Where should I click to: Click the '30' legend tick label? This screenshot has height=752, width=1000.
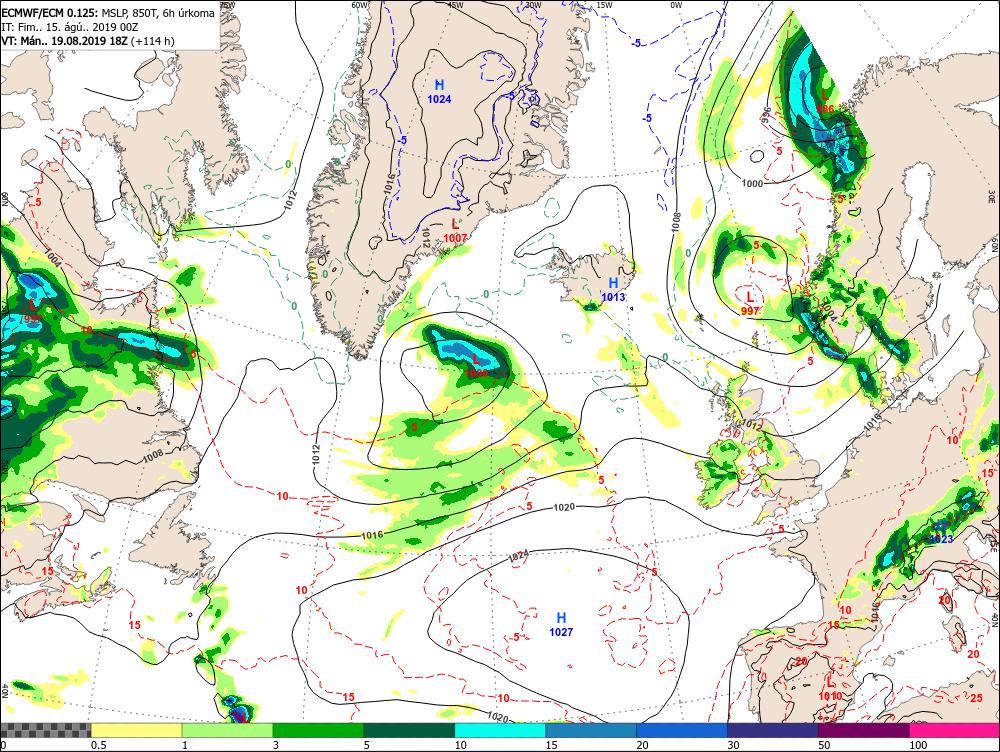(x=733, y=744)
